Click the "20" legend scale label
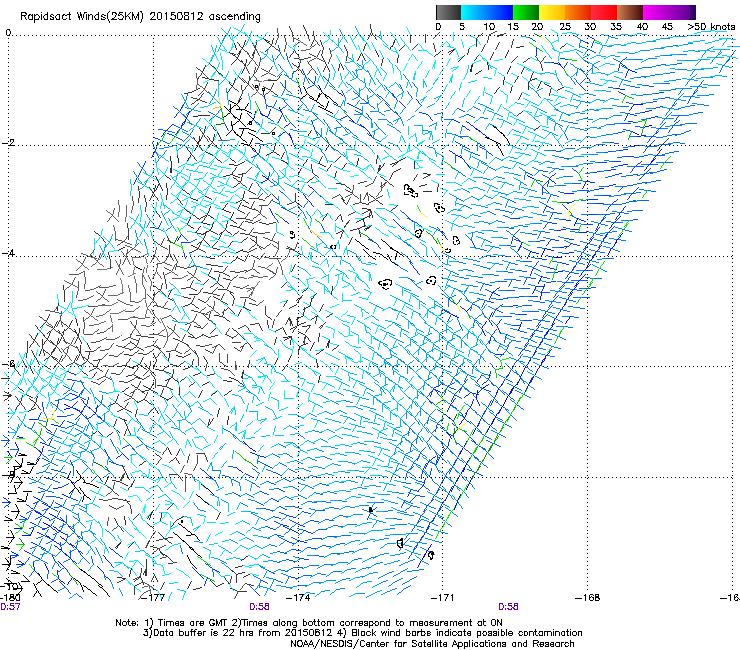This screenshot has width=740, height=650. 537,27
